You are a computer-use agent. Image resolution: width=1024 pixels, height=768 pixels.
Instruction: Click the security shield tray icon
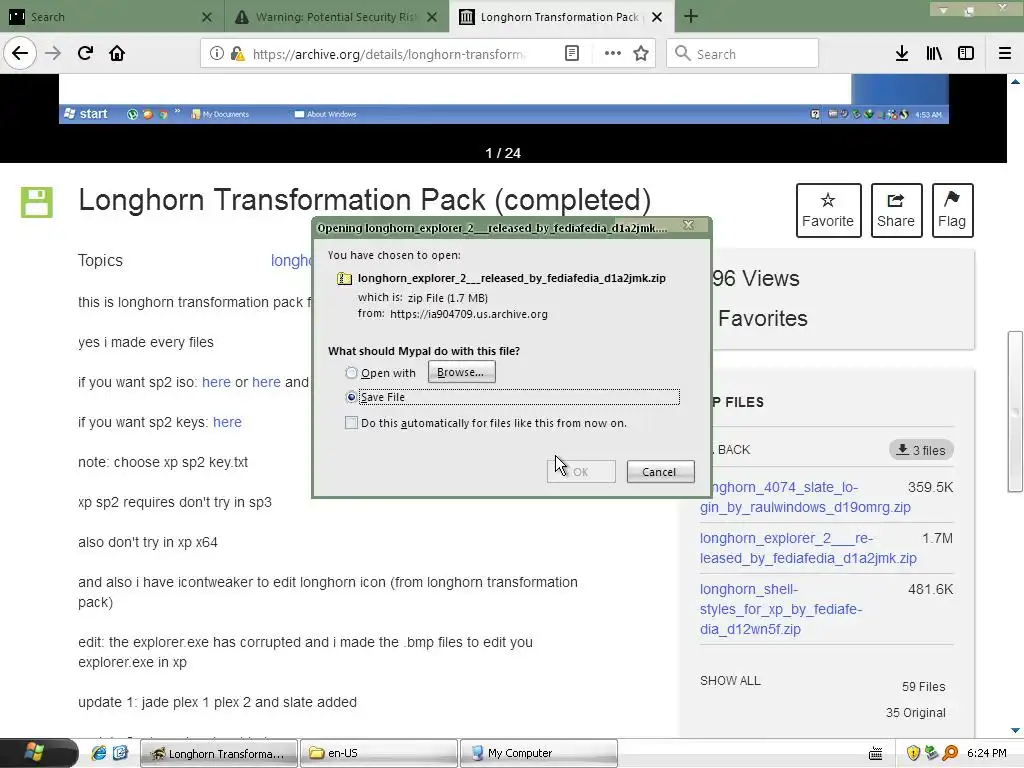pos(914,753)
